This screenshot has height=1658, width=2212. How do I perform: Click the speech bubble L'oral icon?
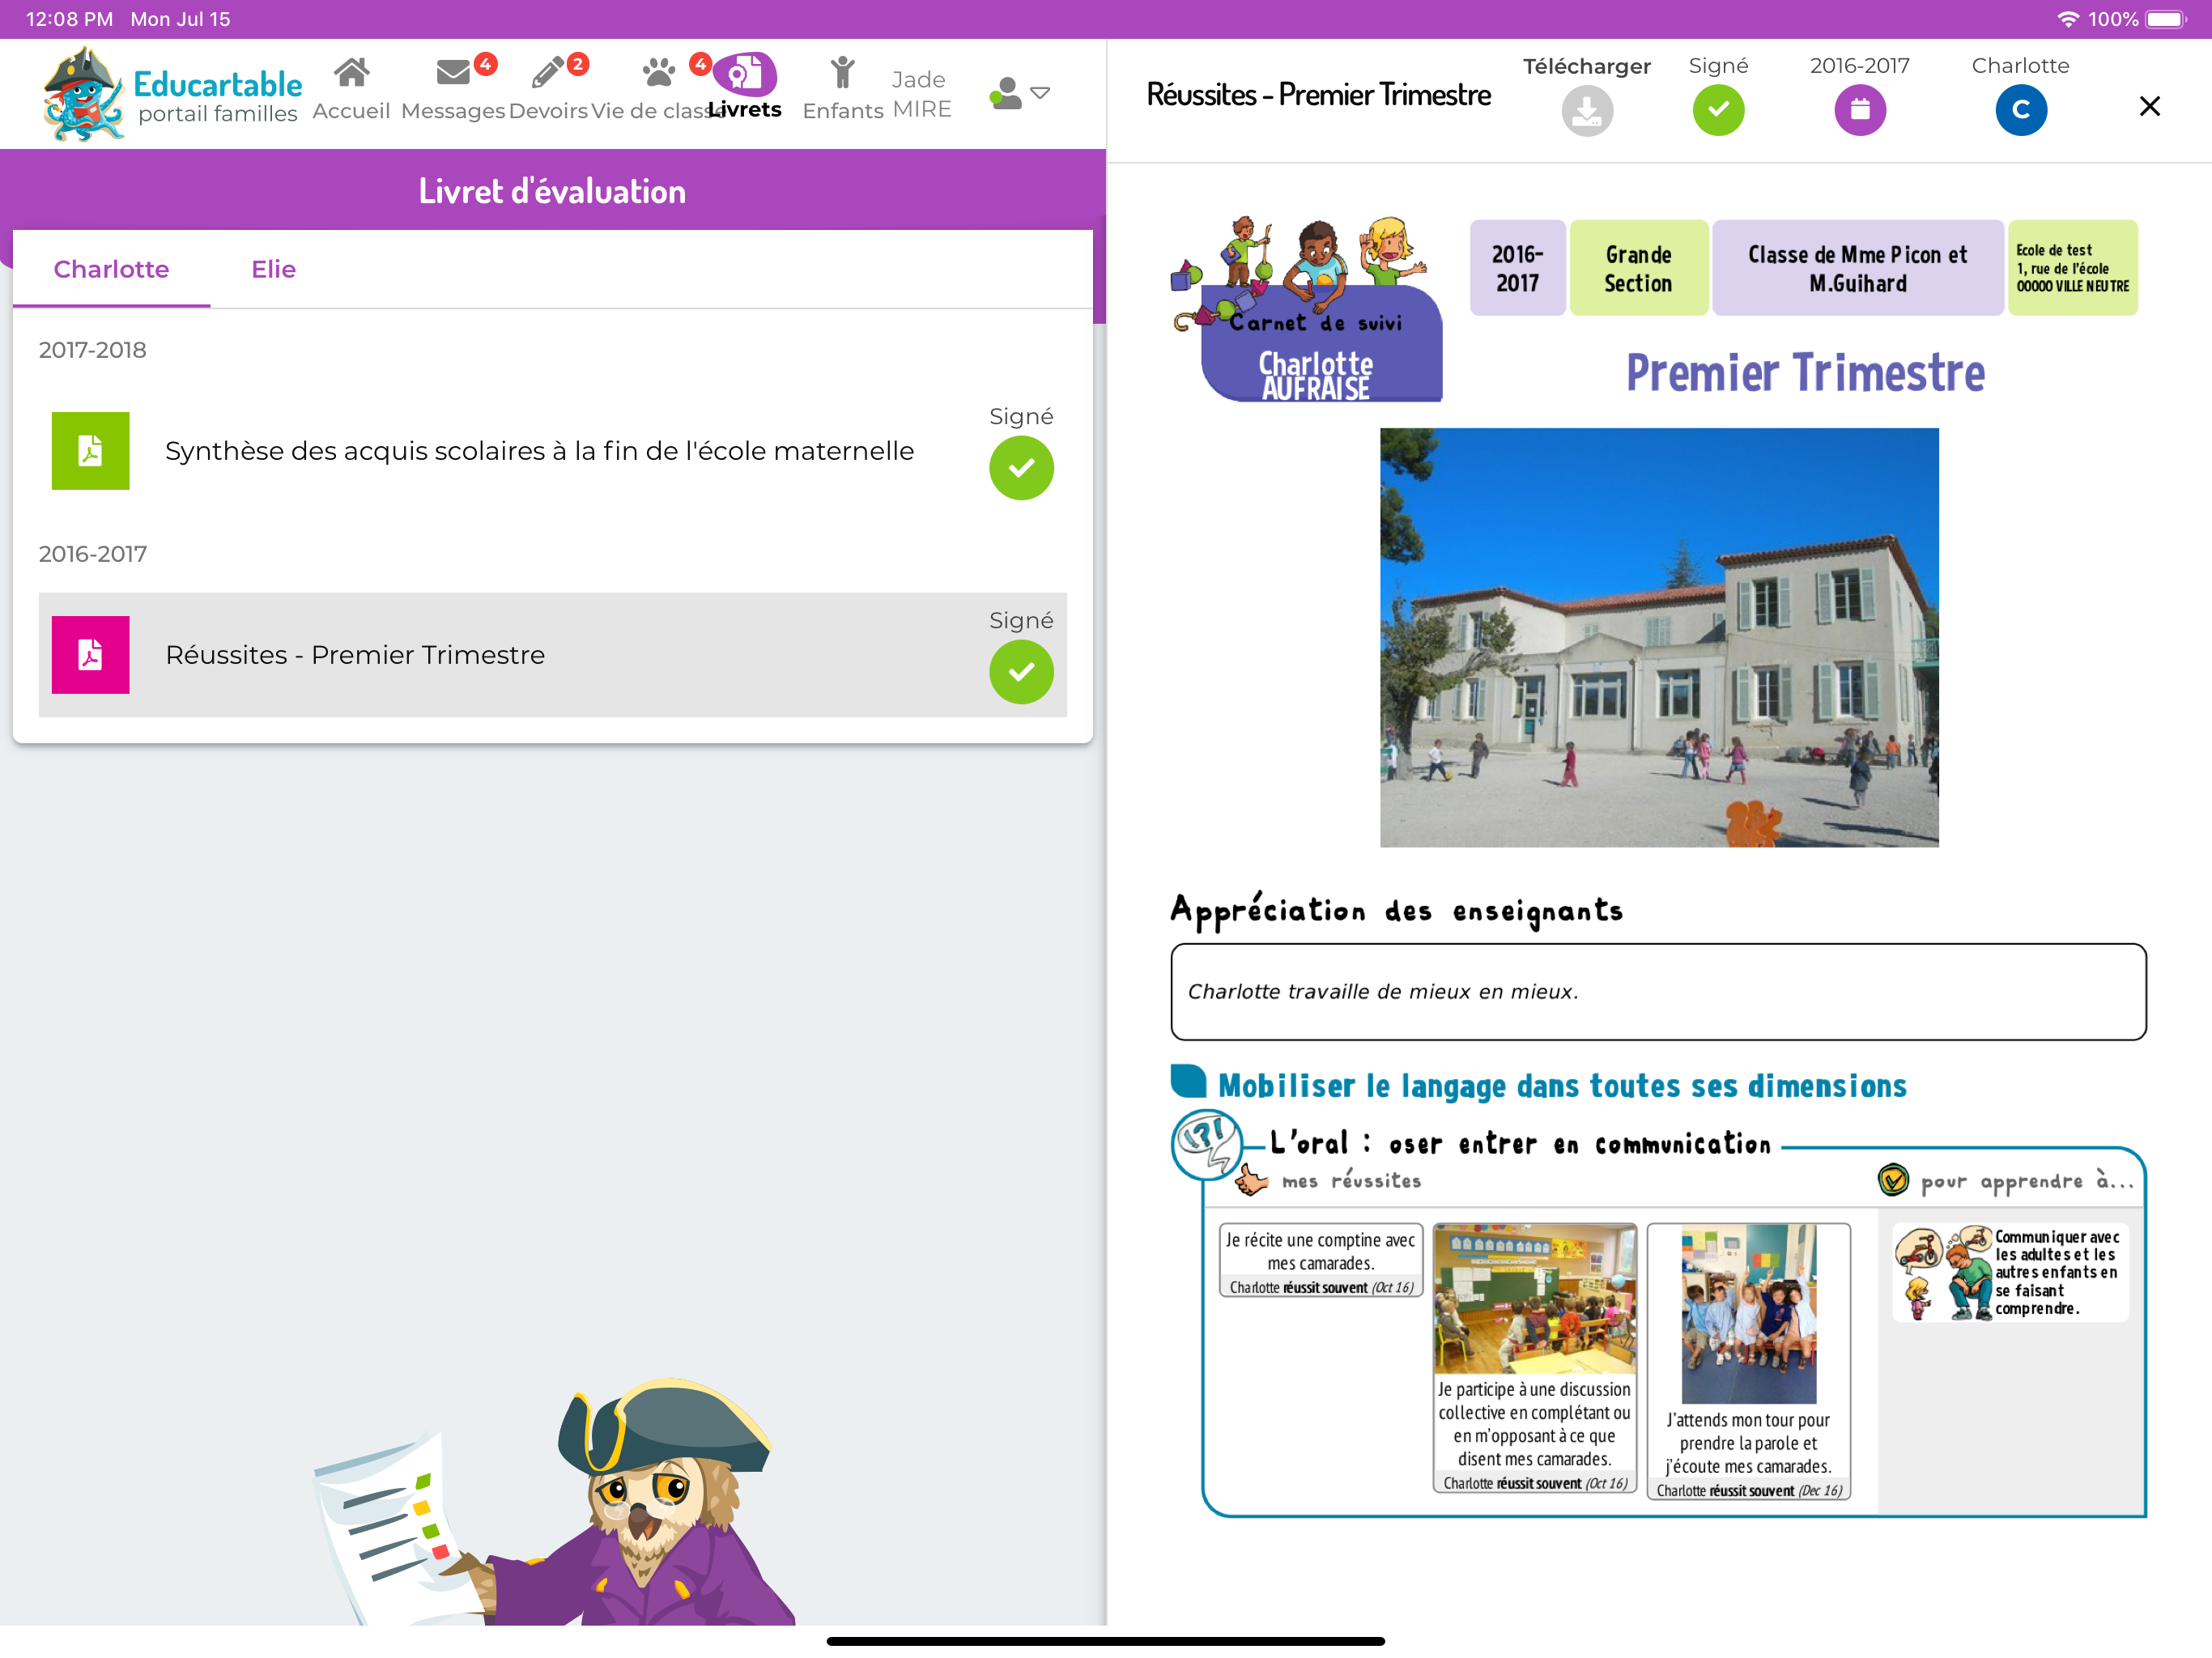(x=1207, y=1145)
